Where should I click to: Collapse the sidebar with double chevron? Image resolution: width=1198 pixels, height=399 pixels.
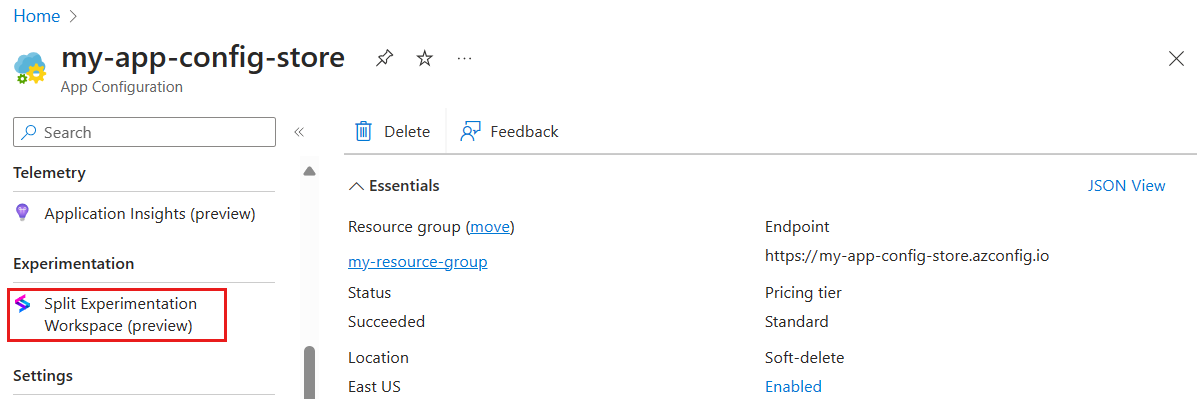[x=300, y=132]
